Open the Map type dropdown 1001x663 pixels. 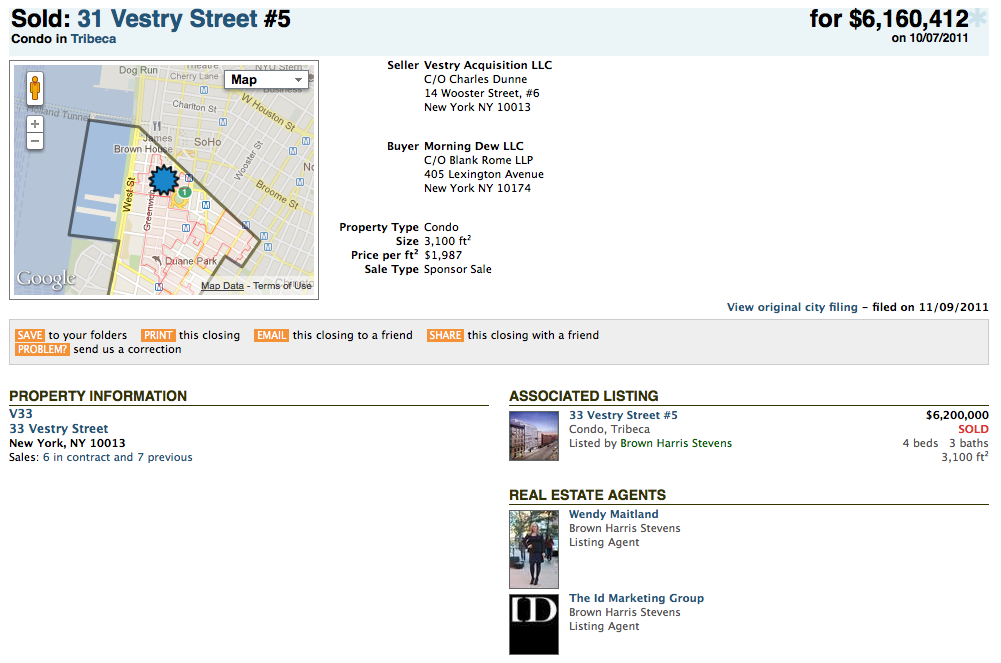[268, 80]
